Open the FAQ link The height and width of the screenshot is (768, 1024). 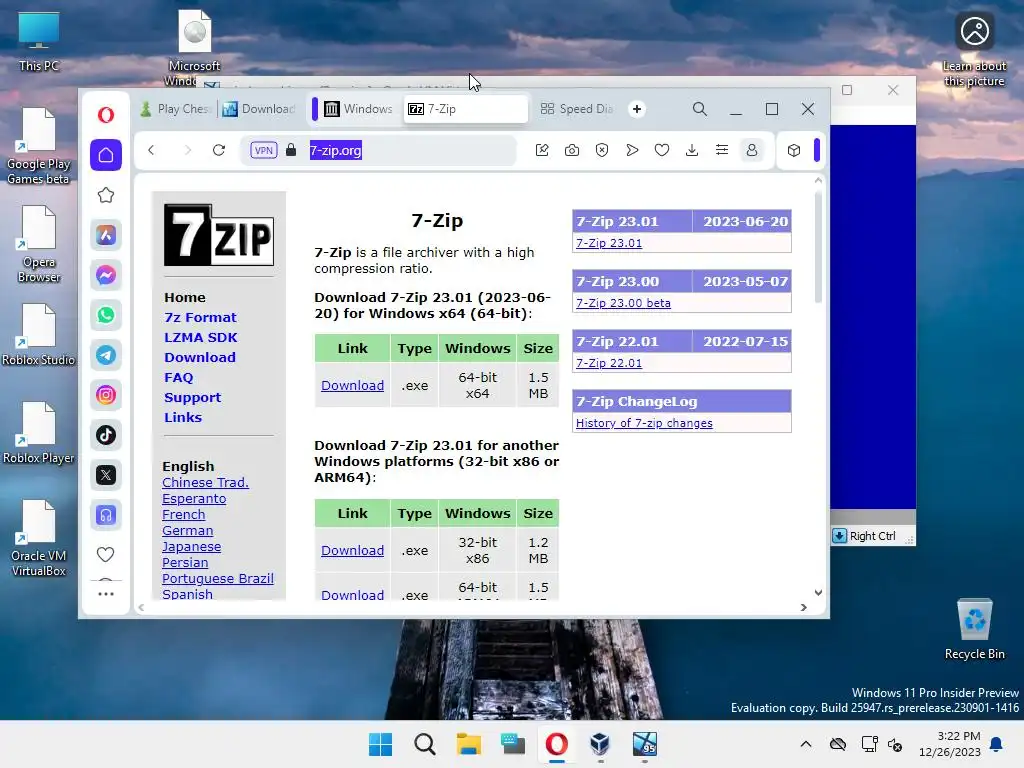pyautogui.click(x=178, y=377)
